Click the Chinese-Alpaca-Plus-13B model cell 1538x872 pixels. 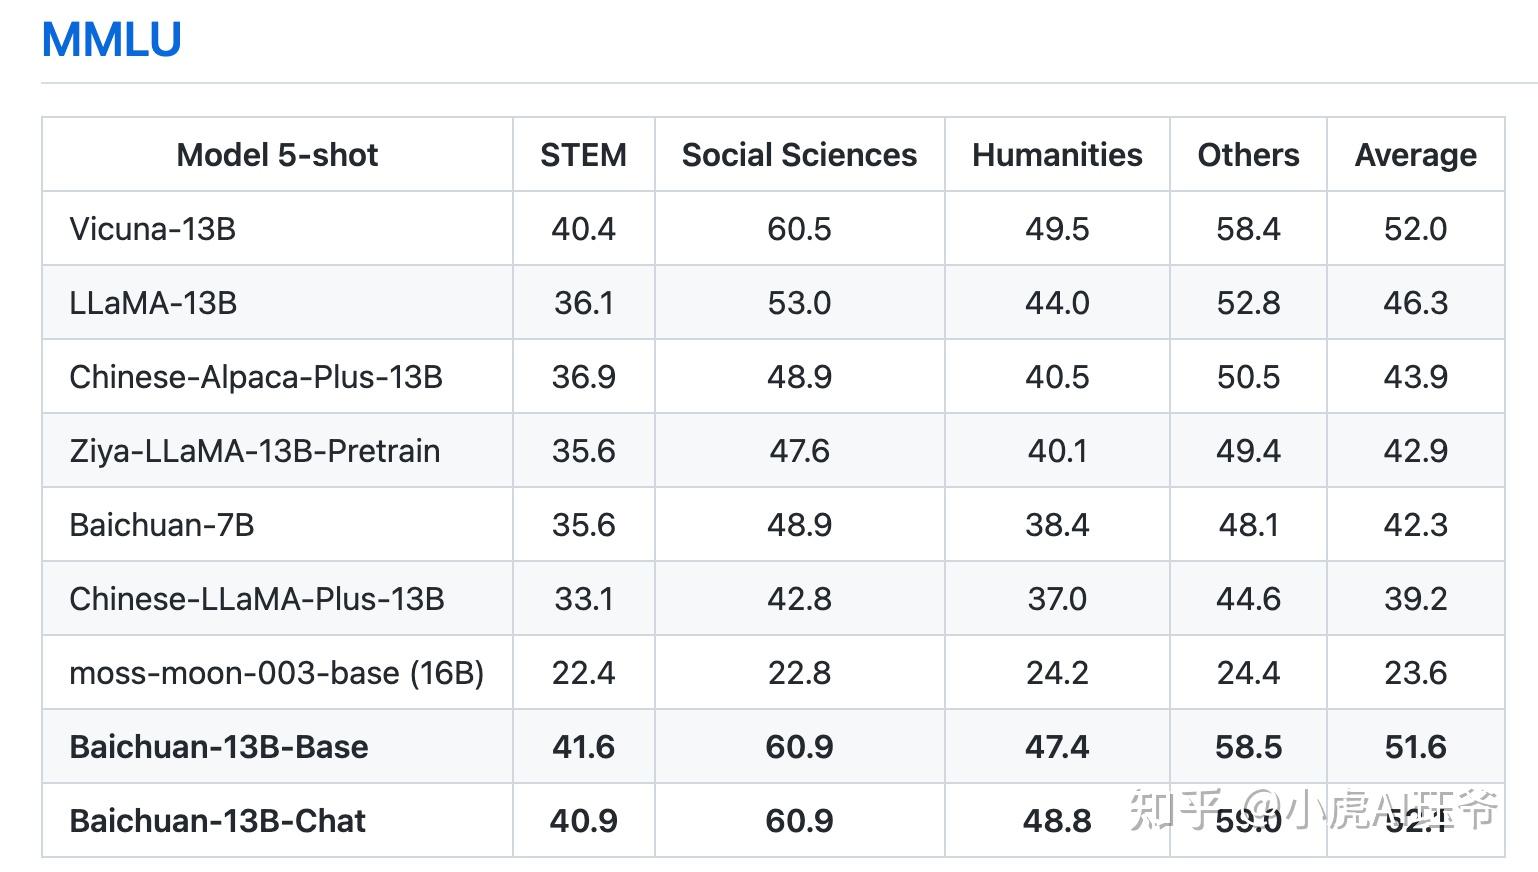click(x=256, y=377)
